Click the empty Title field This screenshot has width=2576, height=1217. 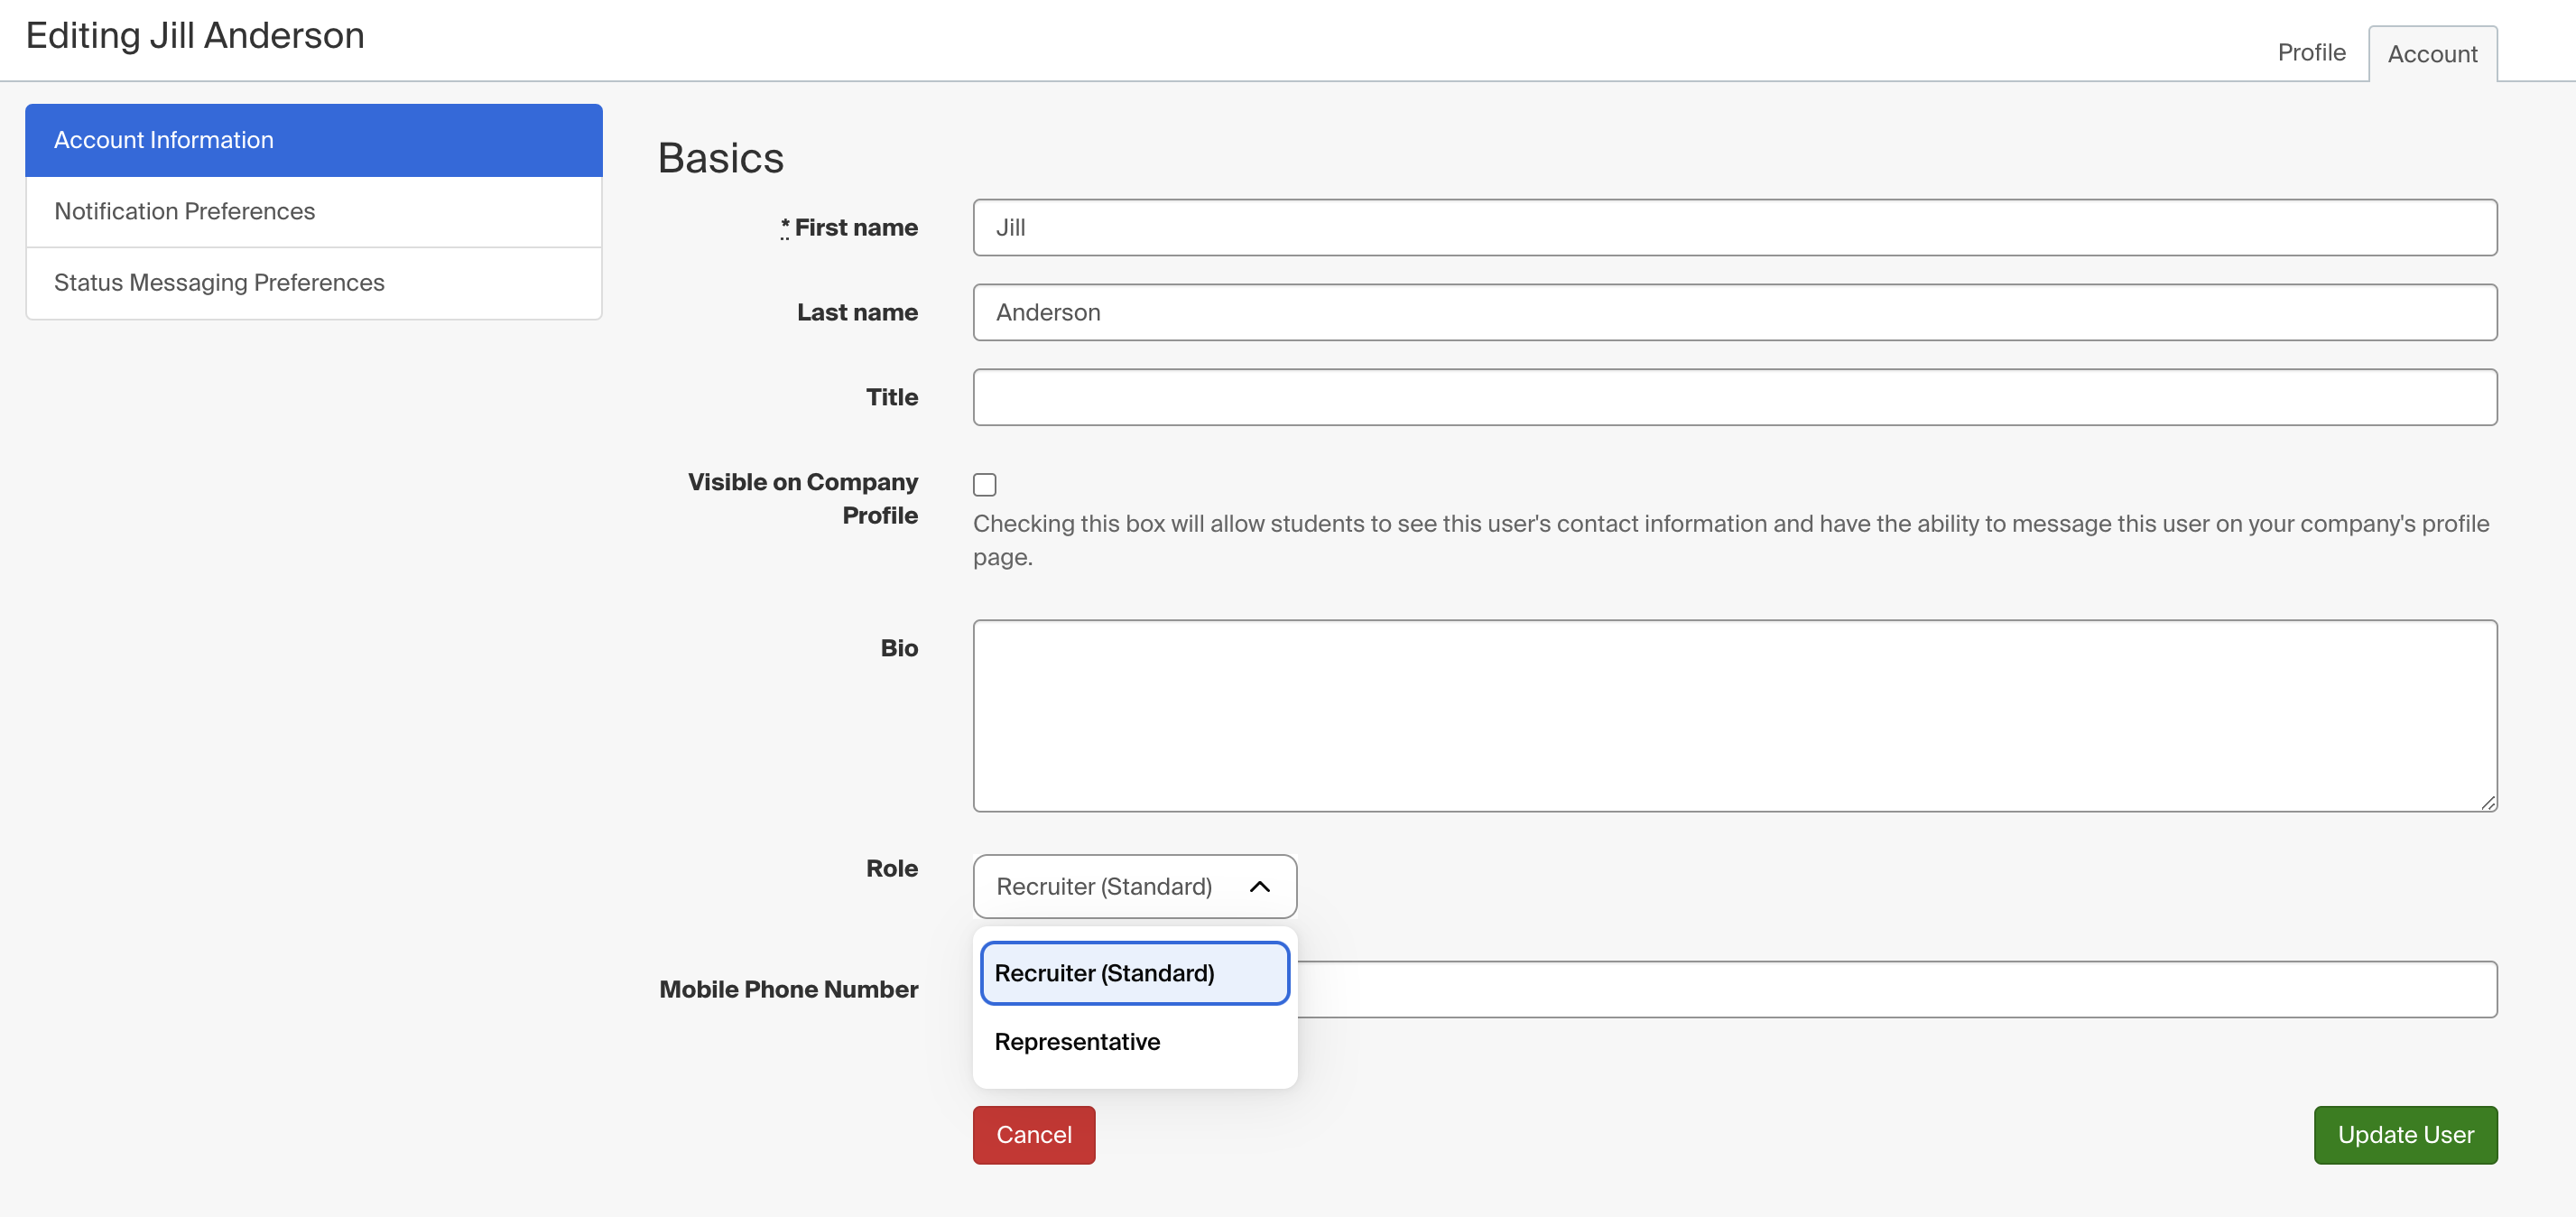pos(1734,397)
